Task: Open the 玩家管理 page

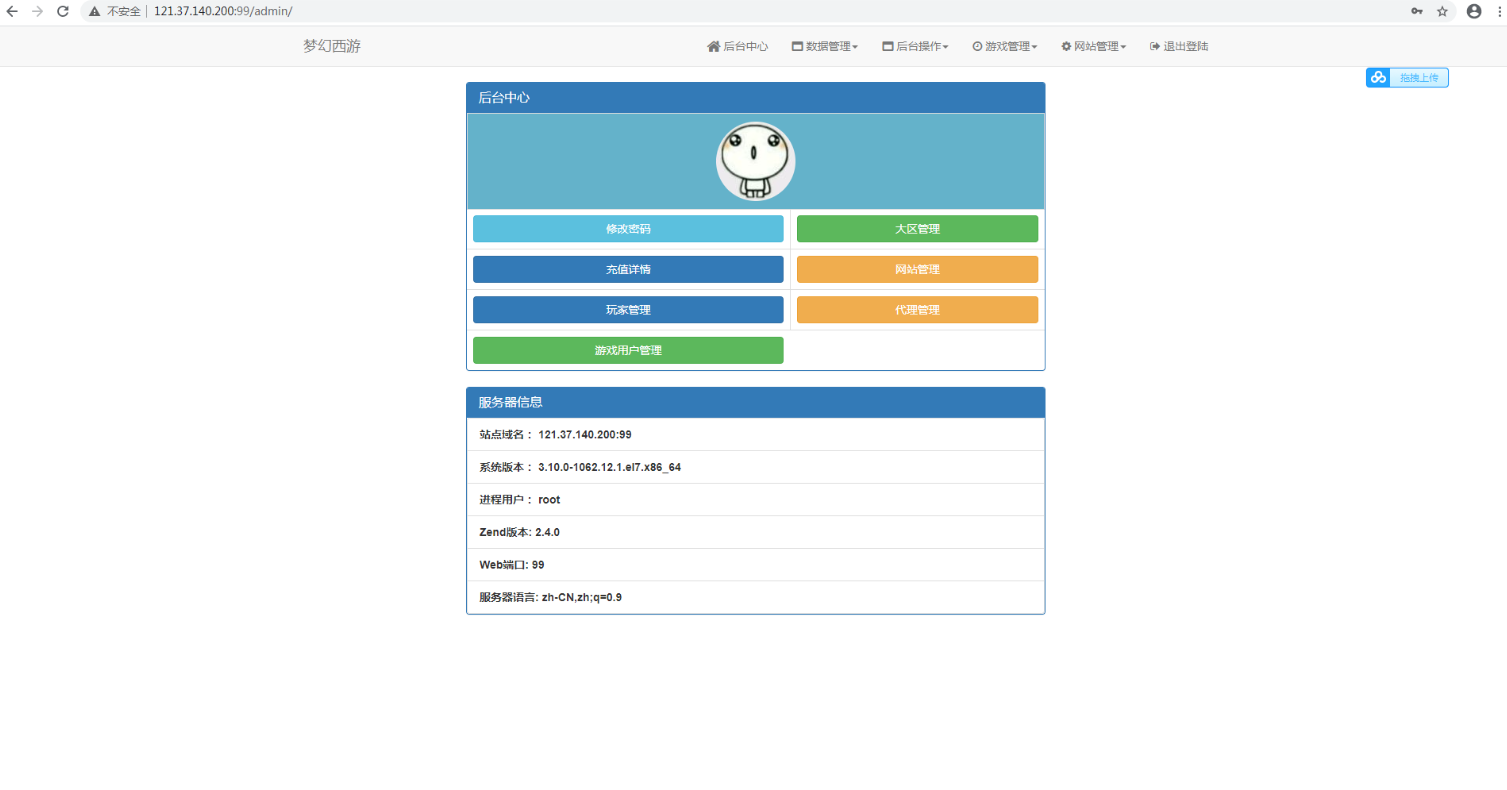Action: (627, 309)
